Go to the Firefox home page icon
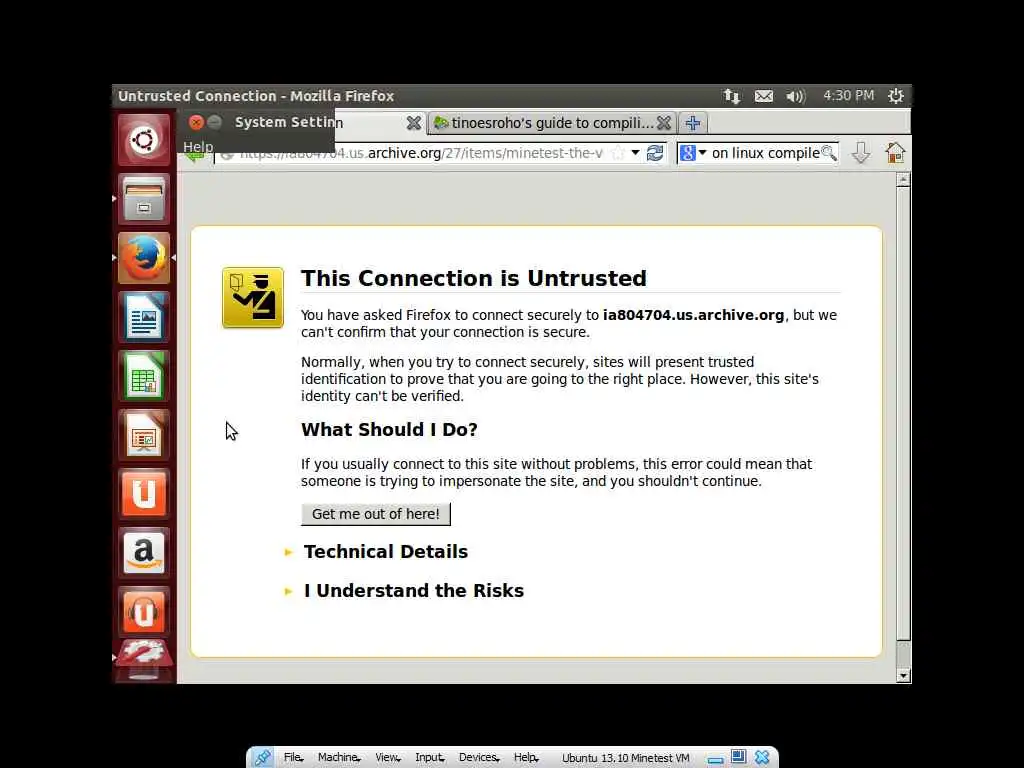The image size is (1024, 768). [895, 153]
